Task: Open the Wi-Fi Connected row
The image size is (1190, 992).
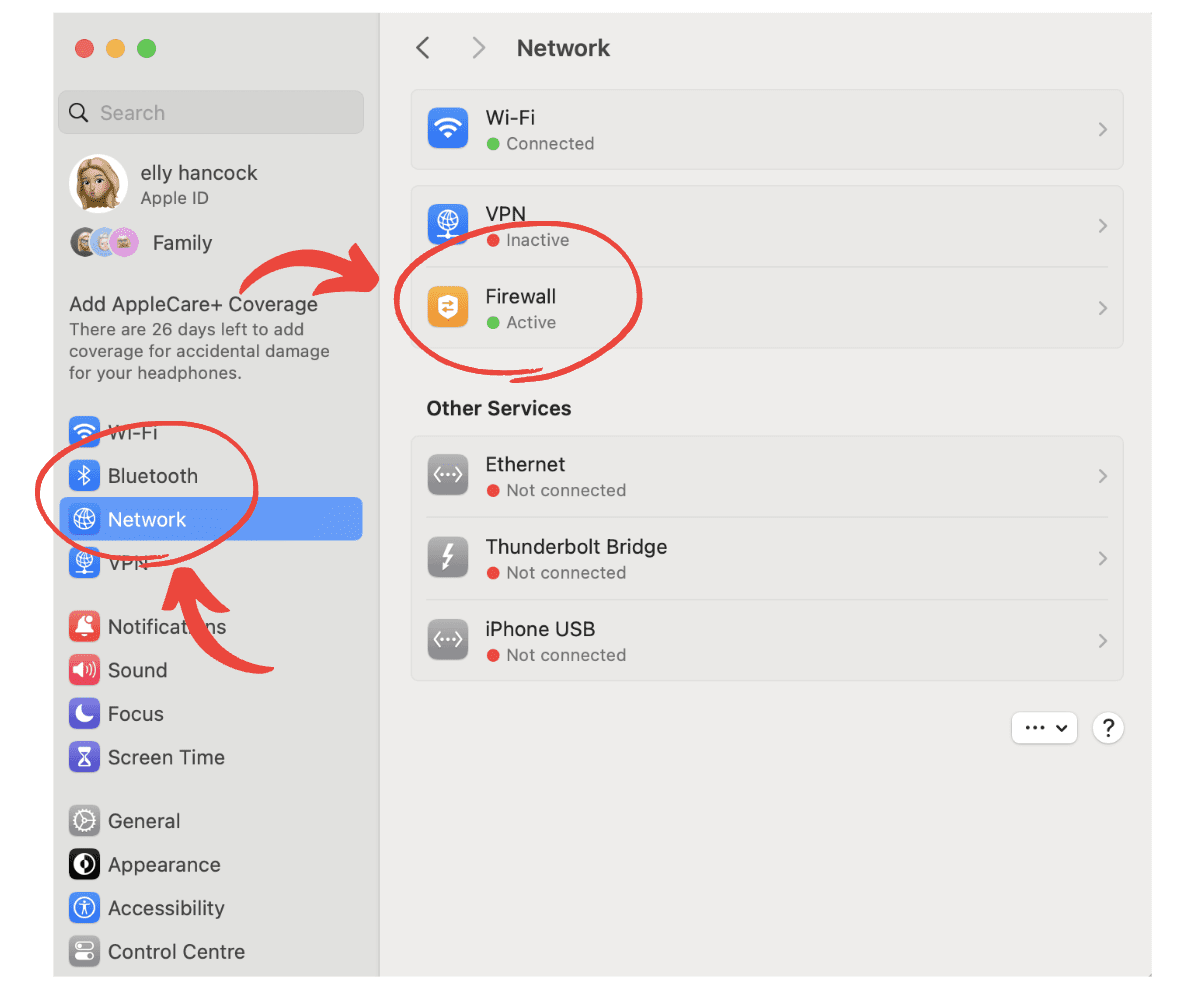Action: coord(767,130)
